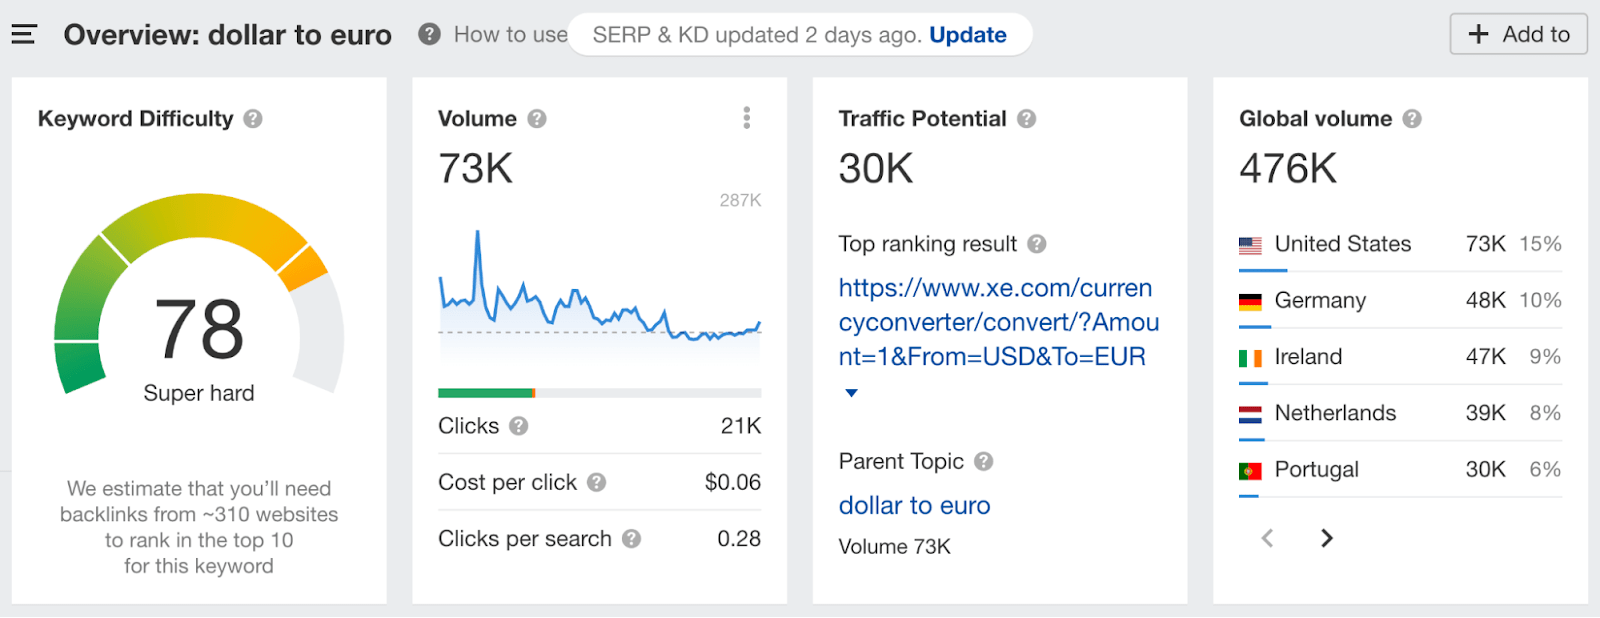Select the United States row in Global volume
The width and height of the screenshot is (1600, 618).
coord(1342,243)
